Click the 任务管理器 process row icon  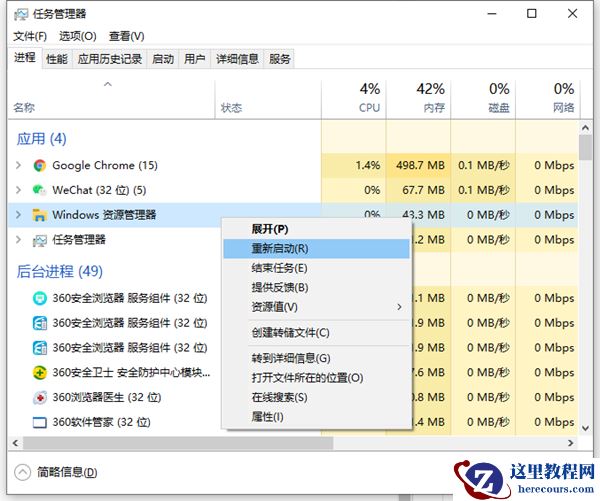40,240
